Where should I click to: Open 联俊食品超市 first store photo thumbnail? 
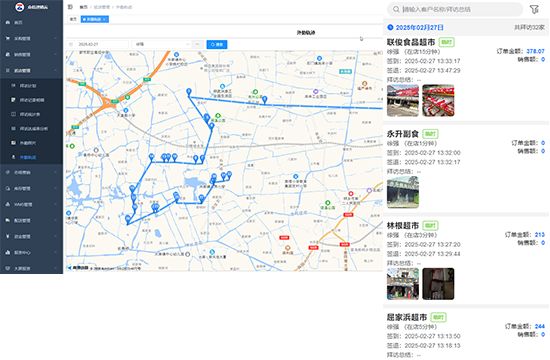[403, 101]
